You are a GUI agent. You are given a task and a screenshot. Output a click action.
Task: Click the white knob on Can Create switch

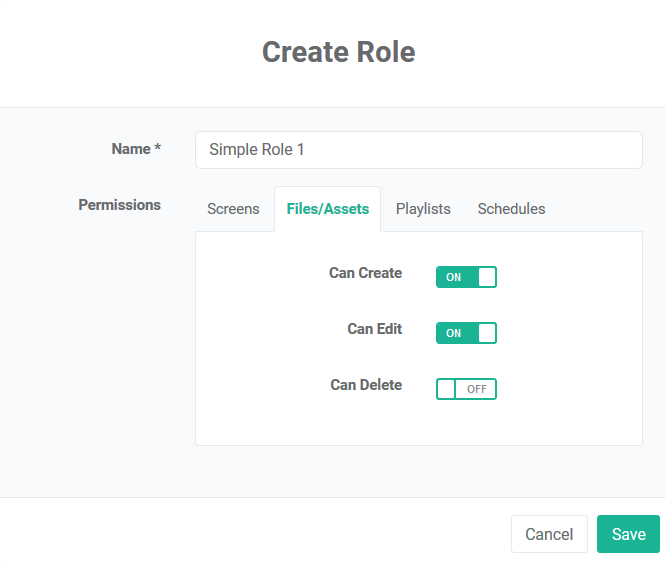[x=487, y=277]
